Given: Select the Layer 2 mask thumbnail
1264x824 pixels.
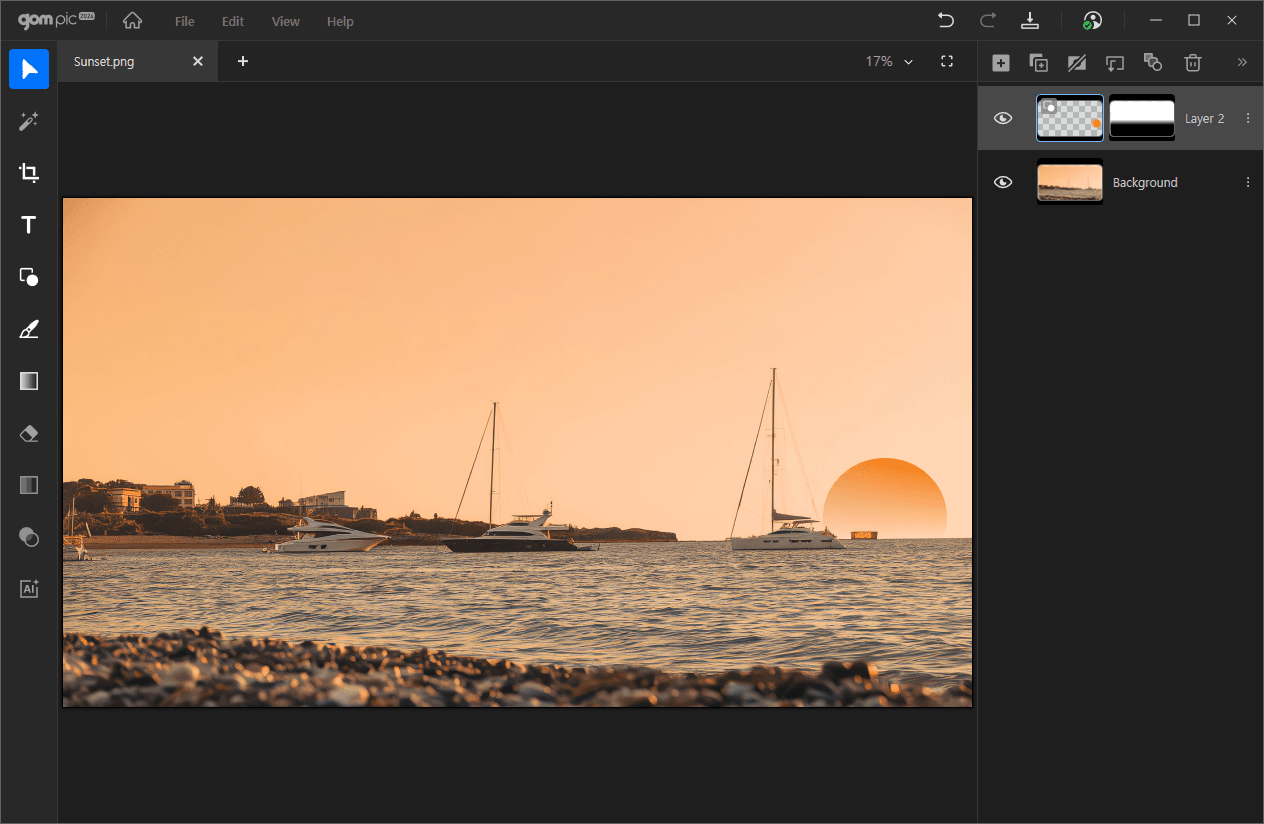Looking at the screenshot, I should (x=1142, y=118).
